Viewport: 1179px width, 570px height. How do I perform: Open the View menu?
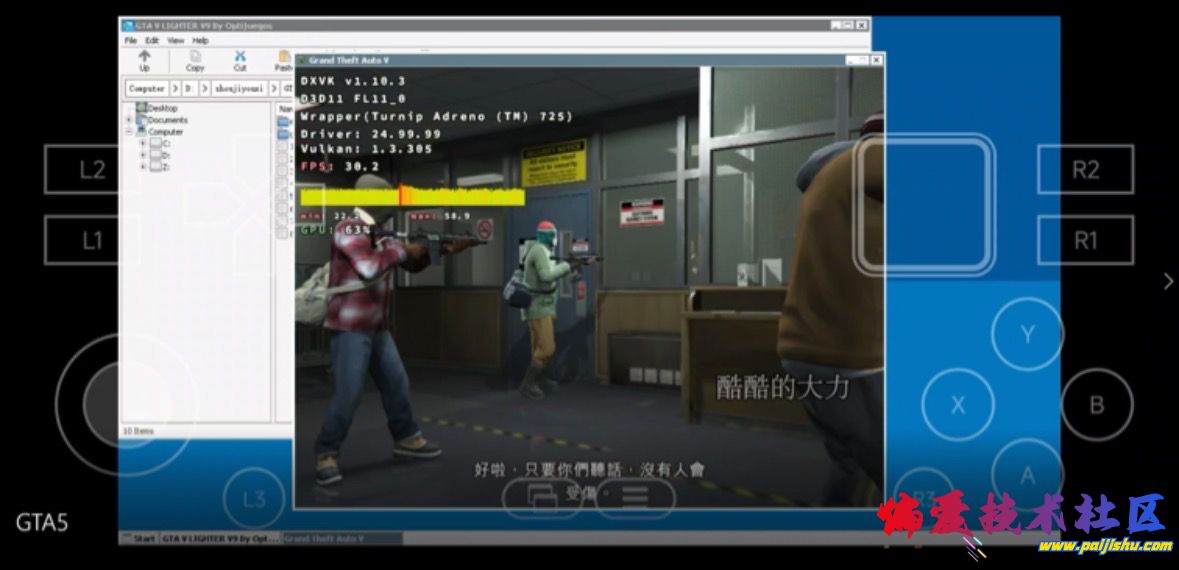click(x=176, y=41)
